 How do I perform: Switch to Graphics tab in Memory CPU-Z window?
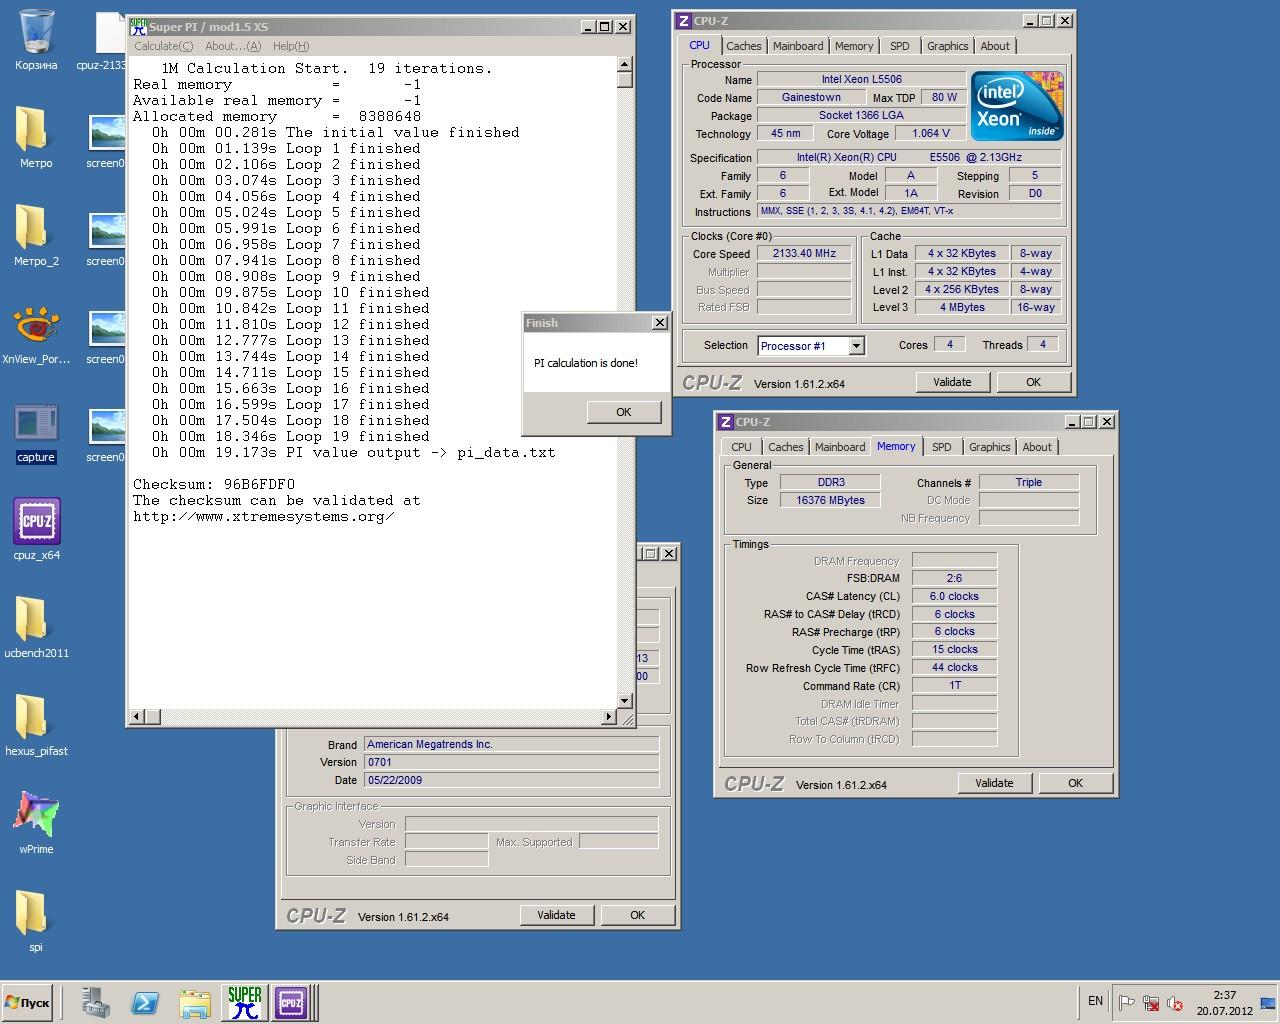[989, 447]
